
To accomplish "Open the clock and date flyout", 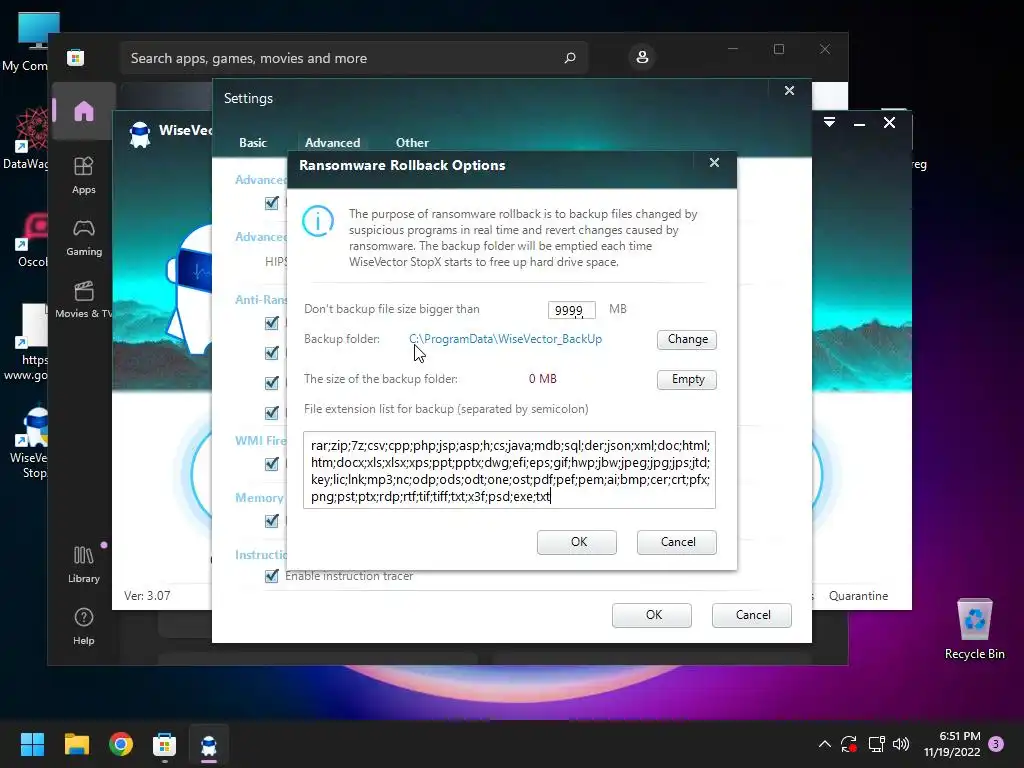I will (952, 744).
